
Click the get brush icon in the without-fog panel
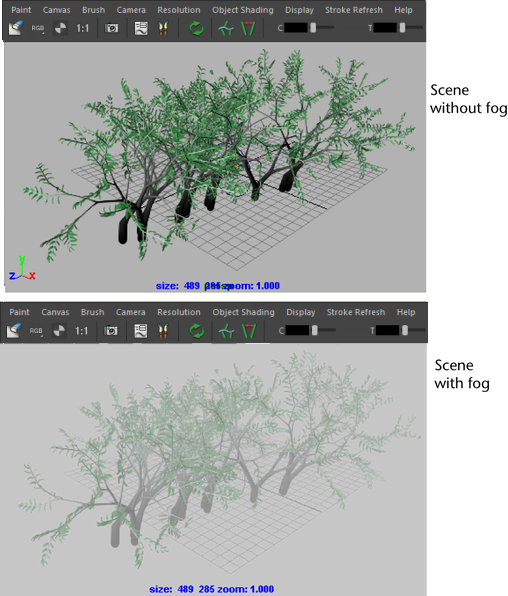(163, 28)
